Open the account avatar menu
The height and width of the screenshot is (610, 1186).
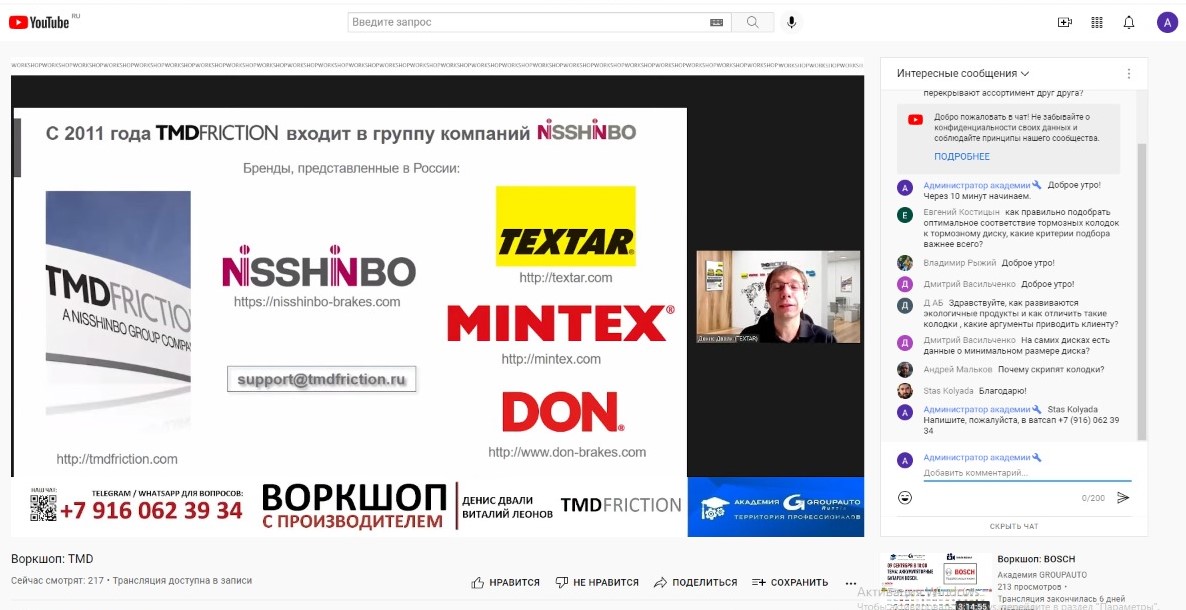[x=1167, y=23]
